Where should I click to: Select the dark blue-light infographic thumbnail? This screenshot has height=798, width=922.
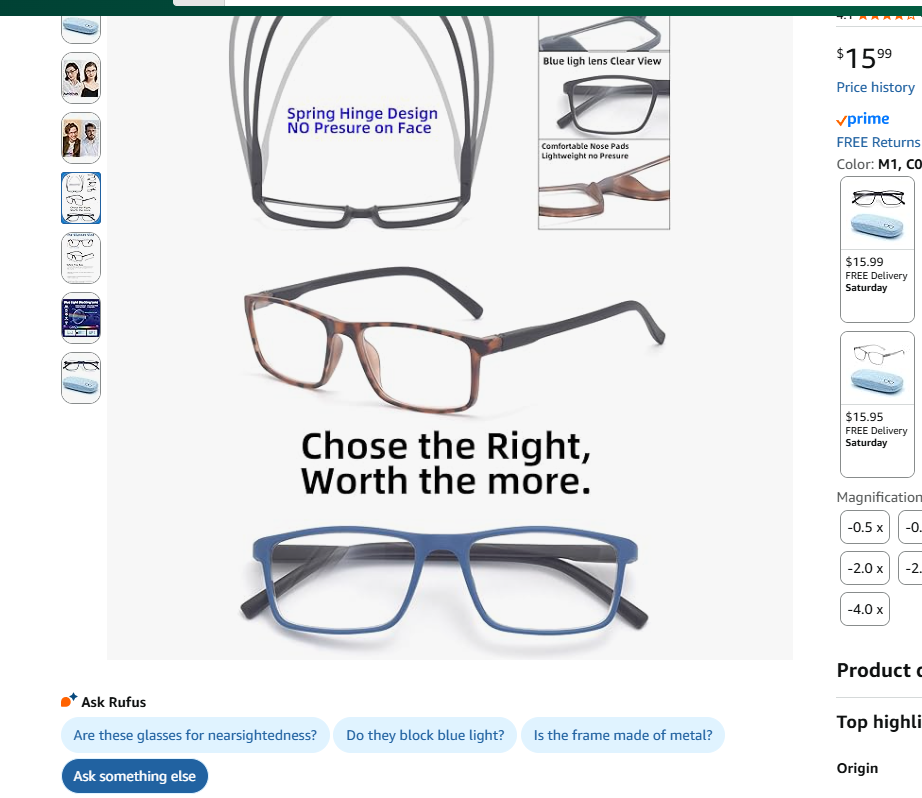[81, 318]
